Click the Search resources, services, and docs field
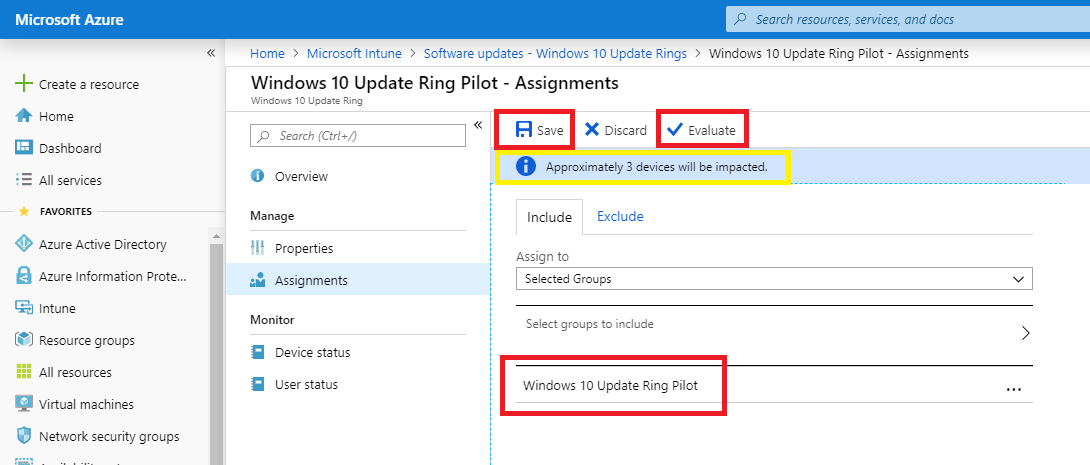The height and width of the screenshot is (465, 1090). pos(907,19)
